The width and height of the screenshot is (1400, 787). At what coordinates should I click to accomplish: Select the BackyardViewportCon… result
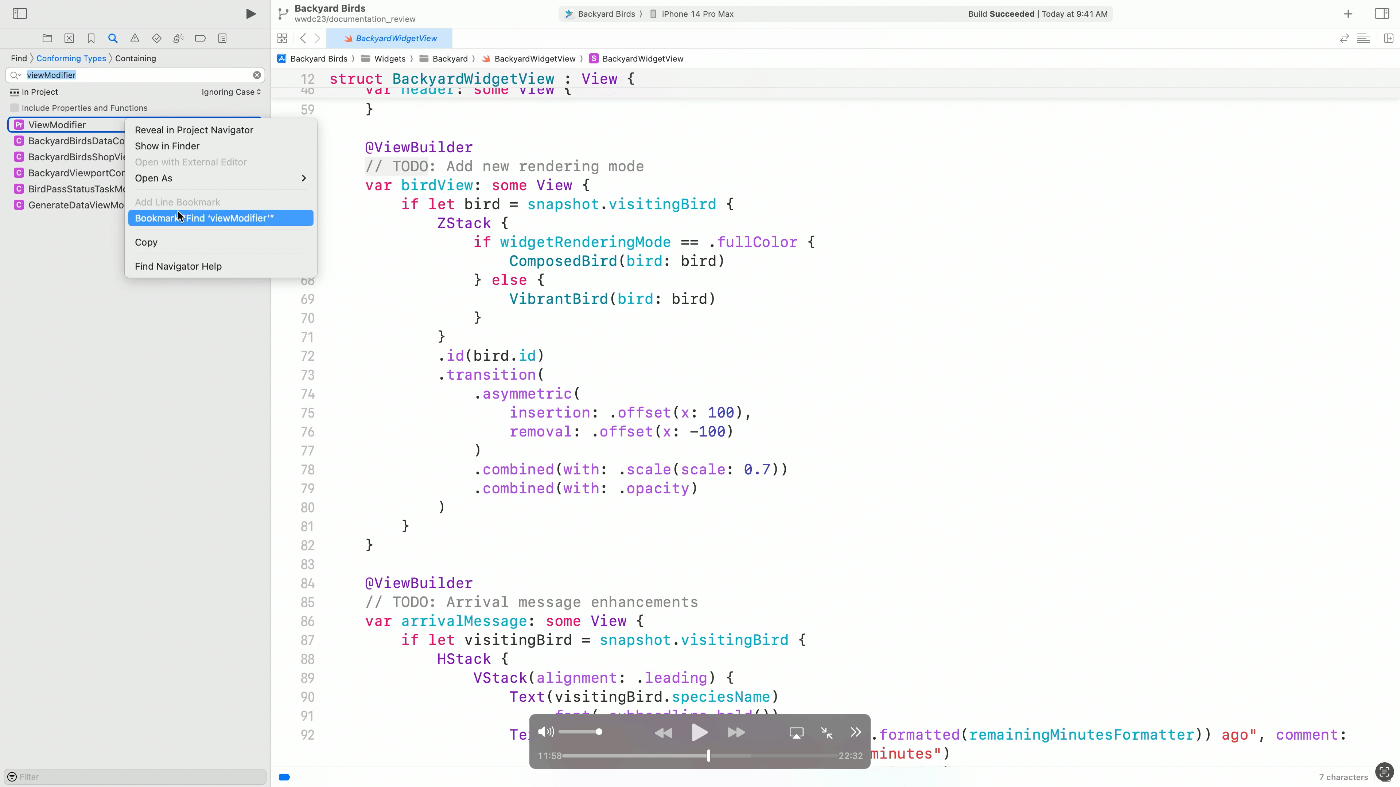coord(67,173)
